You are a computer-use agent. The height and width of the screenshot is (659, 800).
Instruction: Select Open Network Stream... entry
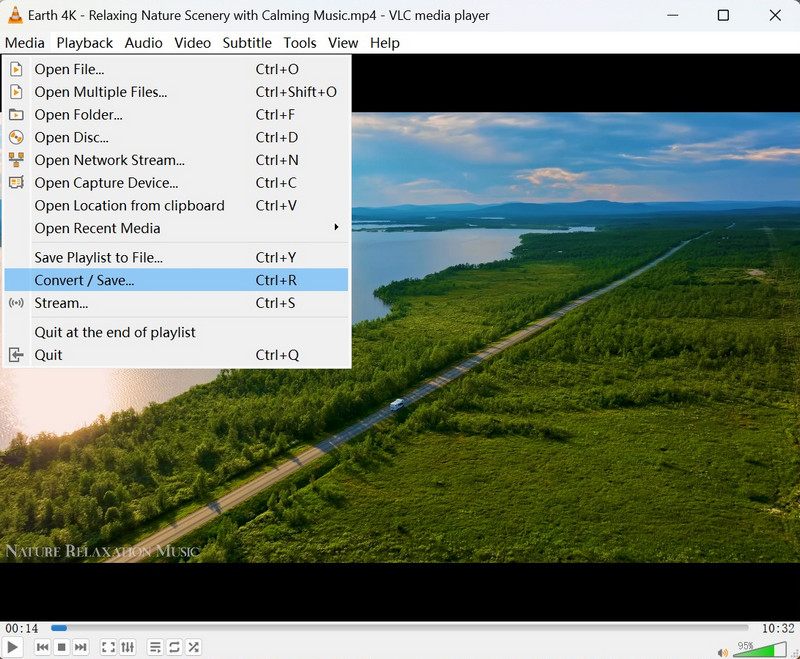pos(177,160)
